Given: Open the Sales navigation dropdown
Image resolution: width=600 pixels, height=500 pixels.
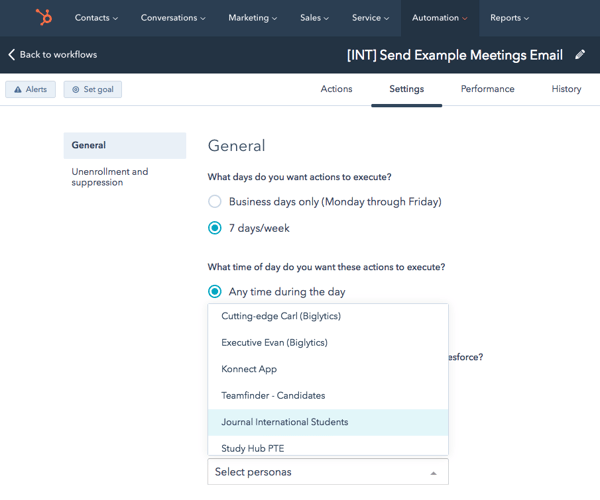Looking at the screenshot, I should pyautogui.click(x=316, y=18).
